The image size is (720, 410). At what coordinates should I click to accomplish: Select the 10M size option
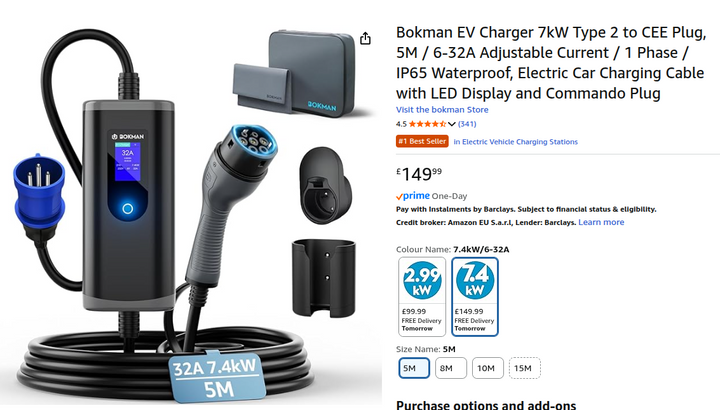coord(488,368)
